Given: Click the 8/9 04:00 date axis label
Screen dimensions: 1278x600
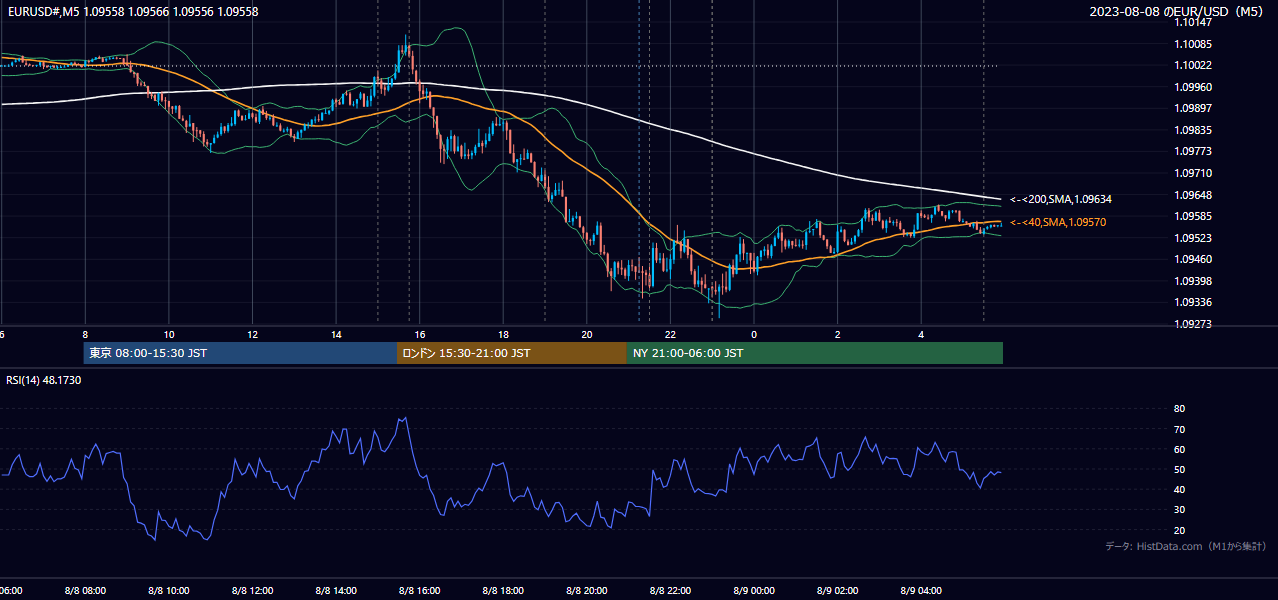Looking at the screenshot, I should pyautogui.click(x=921, y=591).
